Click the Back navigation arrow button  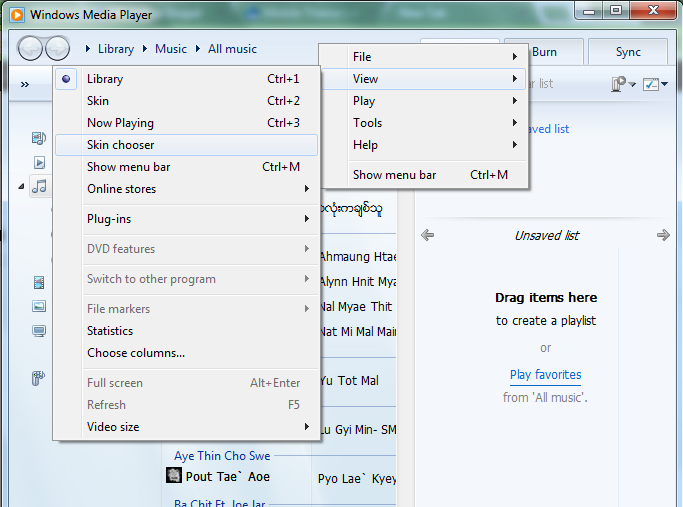point(30,48)
